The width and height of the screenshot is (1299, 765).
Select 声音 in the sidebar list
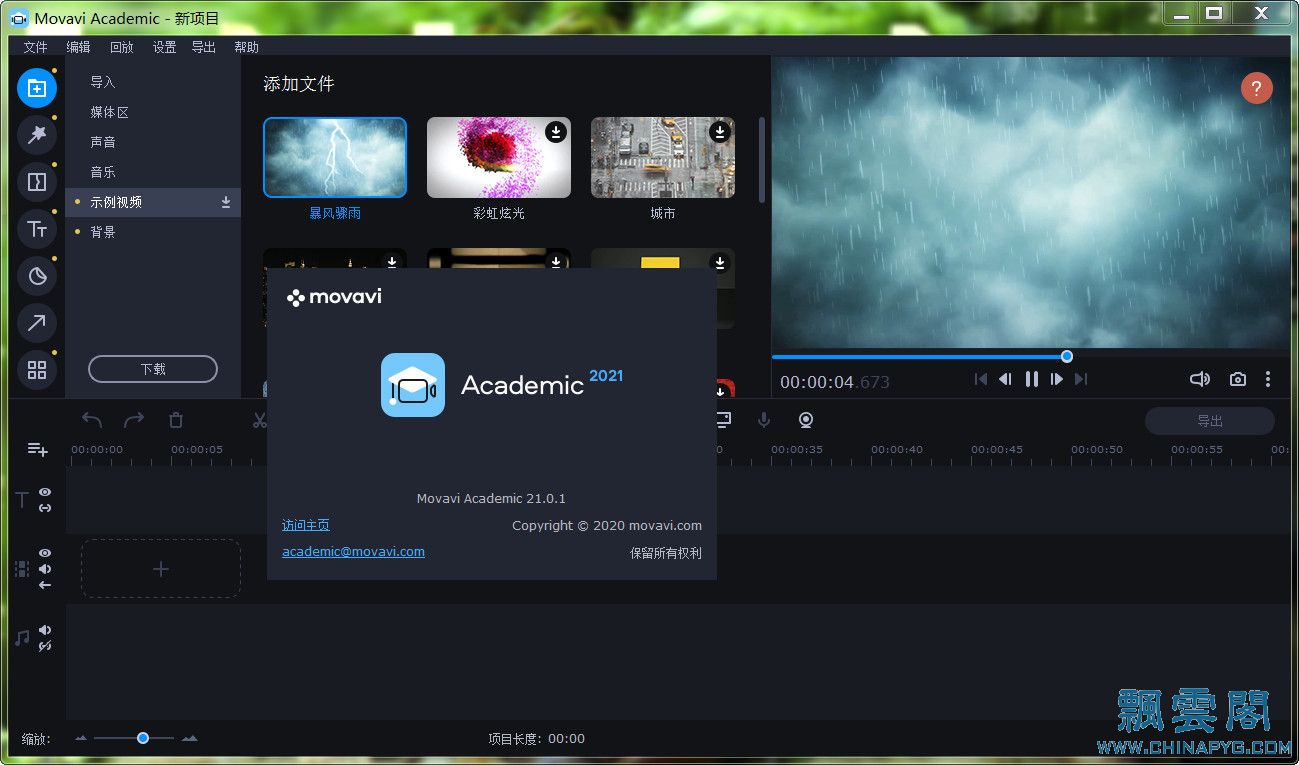tap(153, 142)
